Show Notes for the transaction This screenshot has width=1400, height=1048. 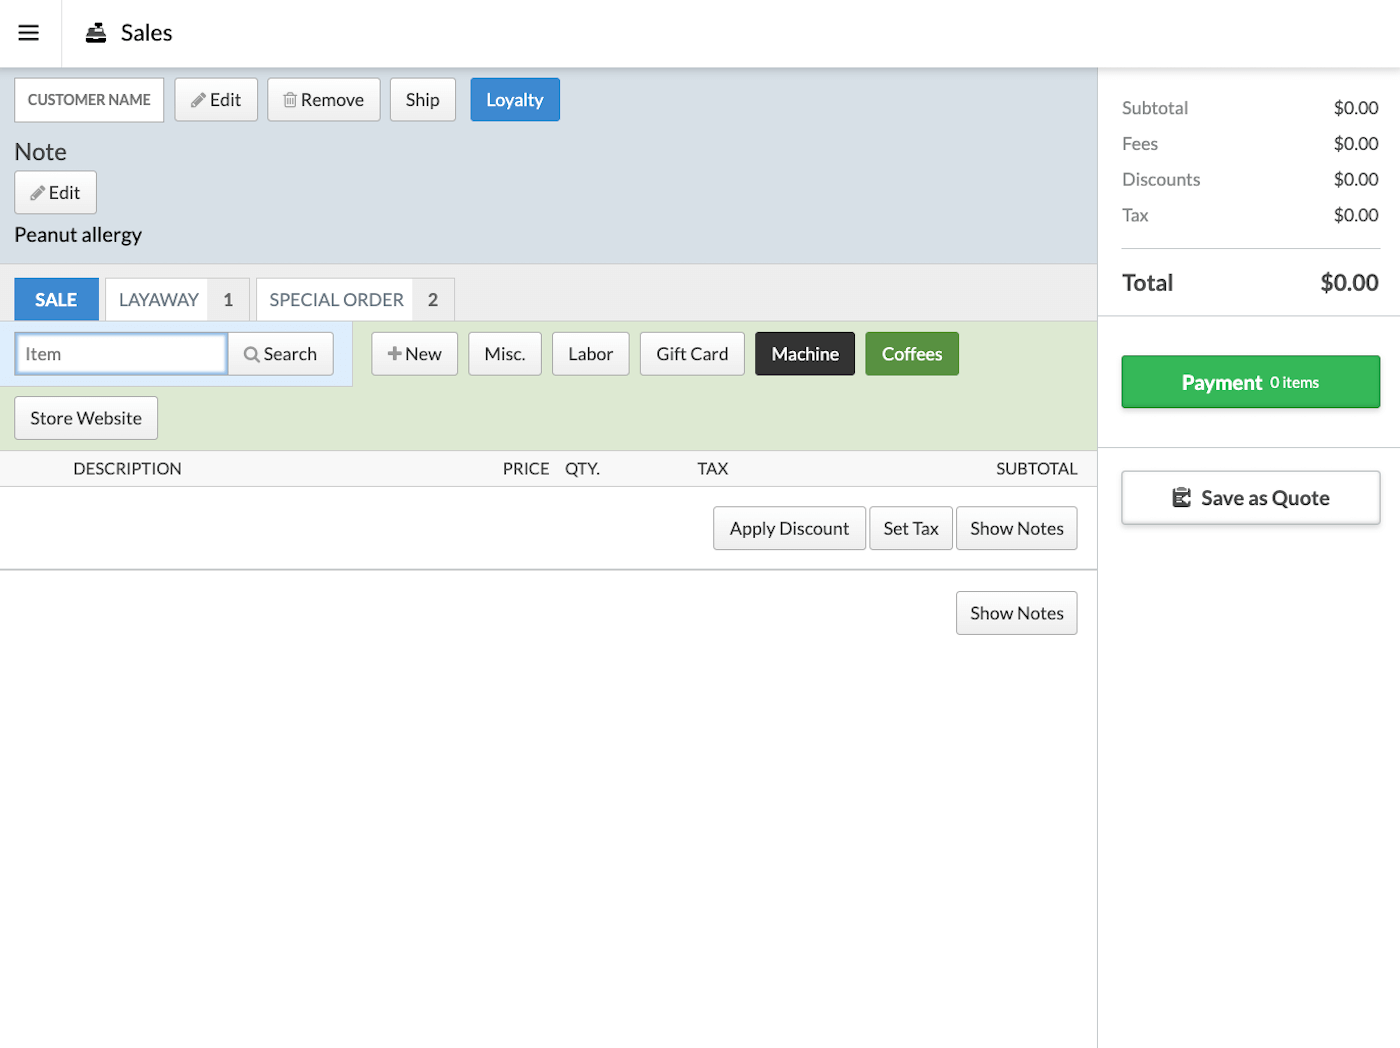[1016, 528]
